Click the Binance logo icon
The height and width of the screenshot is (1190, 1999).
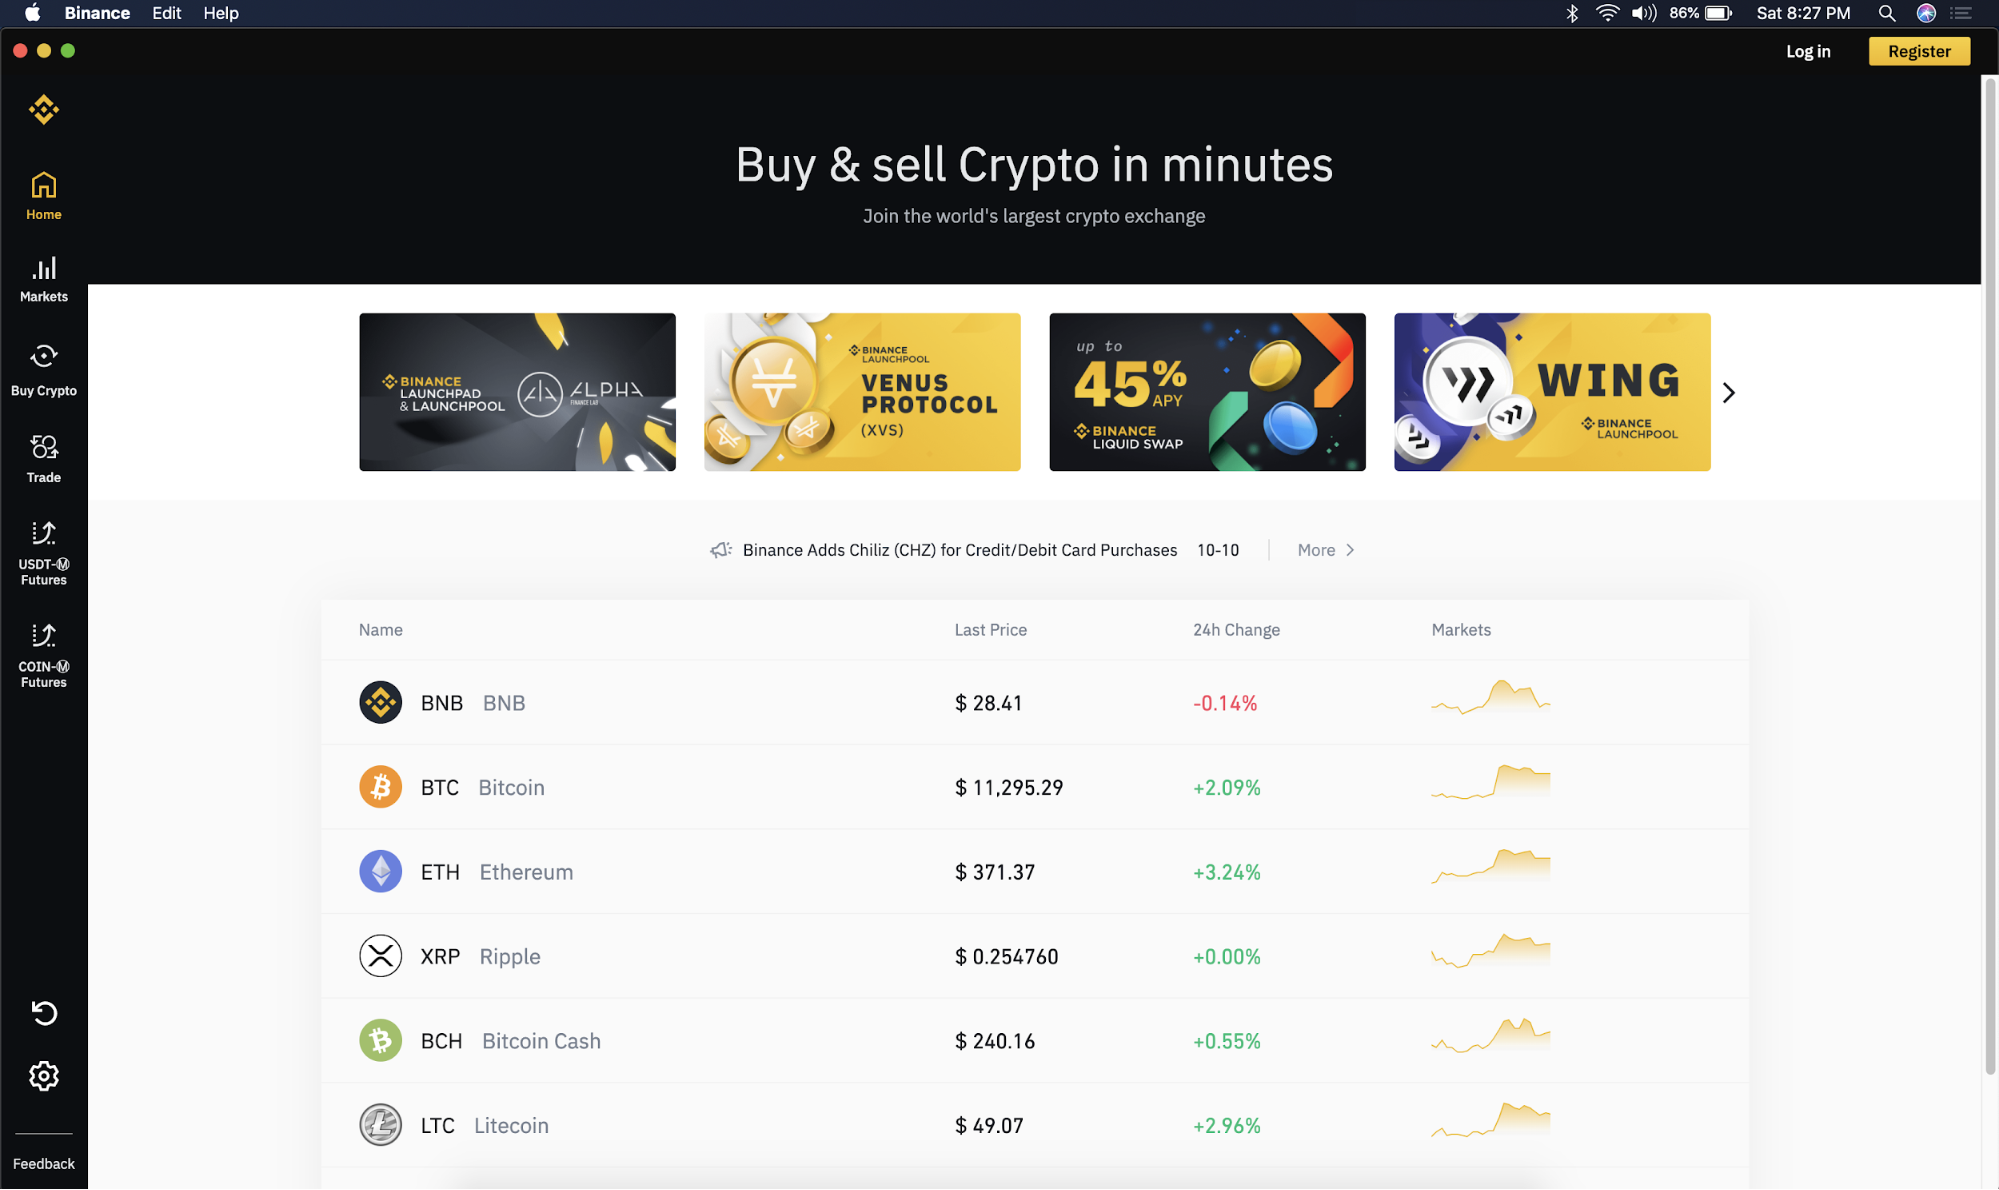tap(44, 109)
